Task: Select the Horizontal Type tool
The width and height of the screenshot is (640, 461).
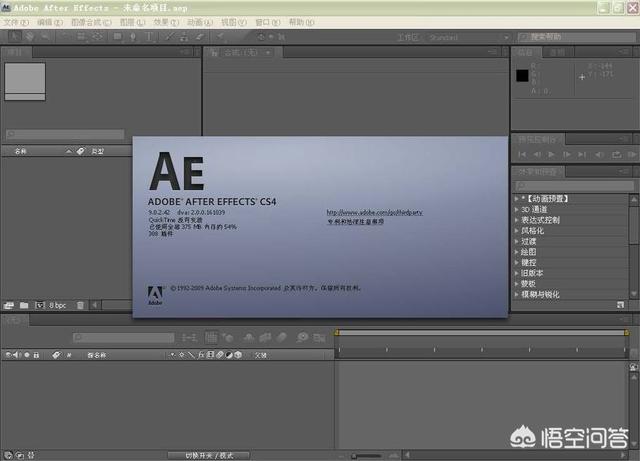Action: (149, 37)
